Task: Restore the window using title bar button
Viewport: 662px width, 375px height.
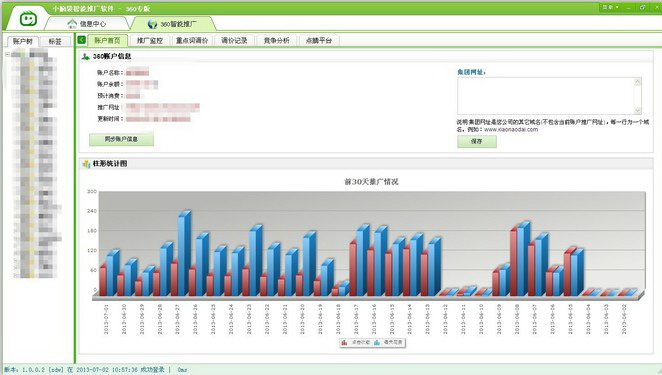Action: [x=643, y=8]
